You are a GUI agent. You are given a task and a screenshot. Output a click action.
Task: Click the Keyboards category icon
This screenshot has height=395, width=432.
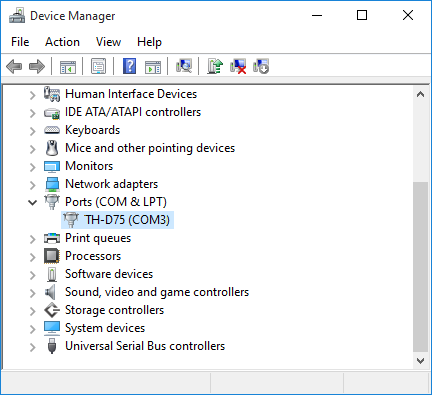52,130
